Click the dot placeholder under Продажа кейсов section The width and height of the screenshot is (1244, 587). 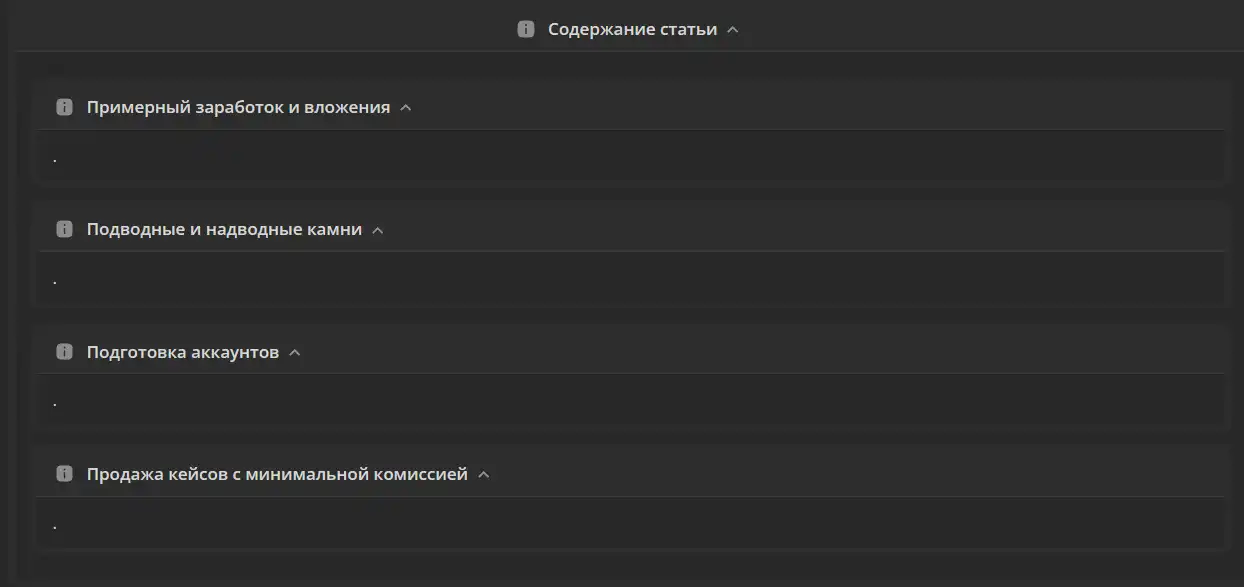tap(54, 527)
